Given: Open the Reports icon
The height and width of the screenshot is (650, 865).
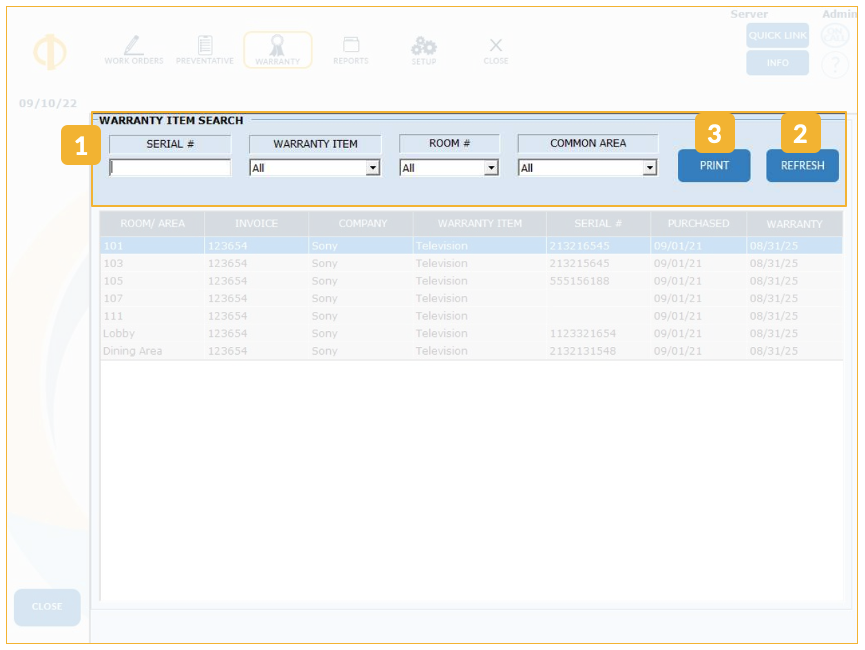Looking at the screenshot, I should tap(350, 47).
